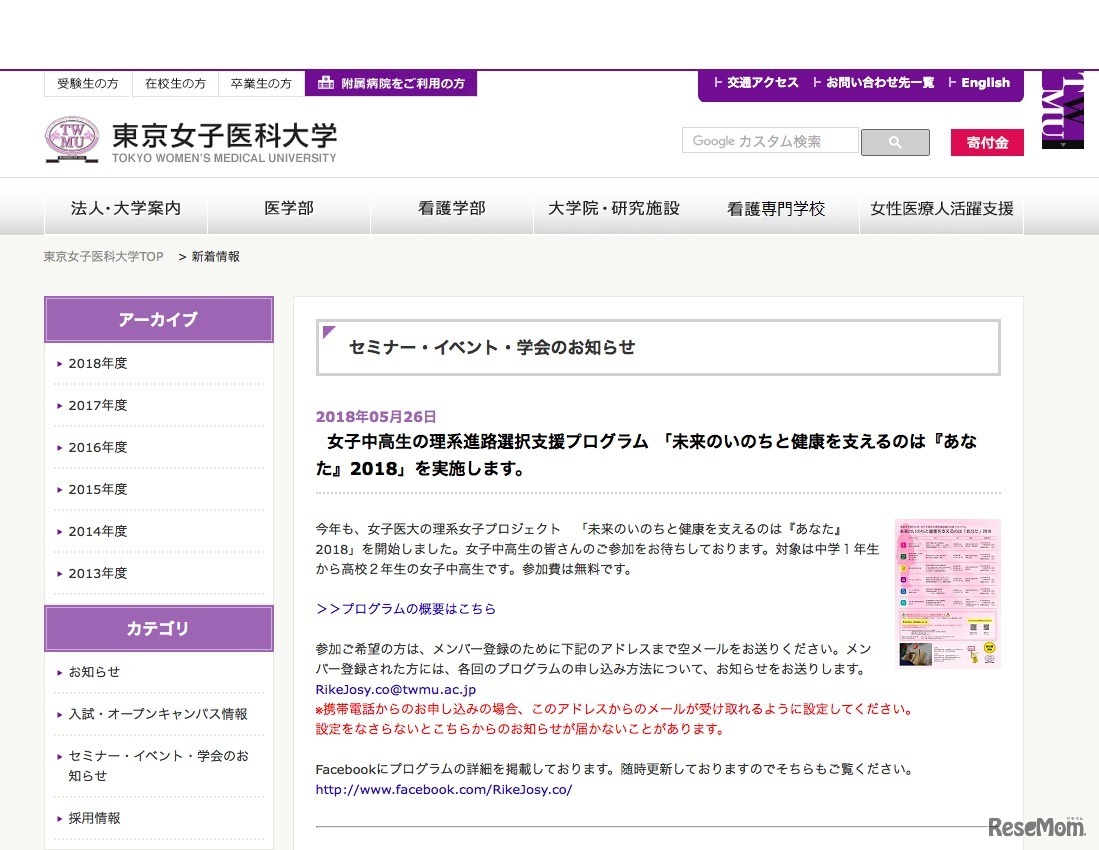Click the magnifying glass search icon
The image size is (1099, 850).
[x=894, y=142]
